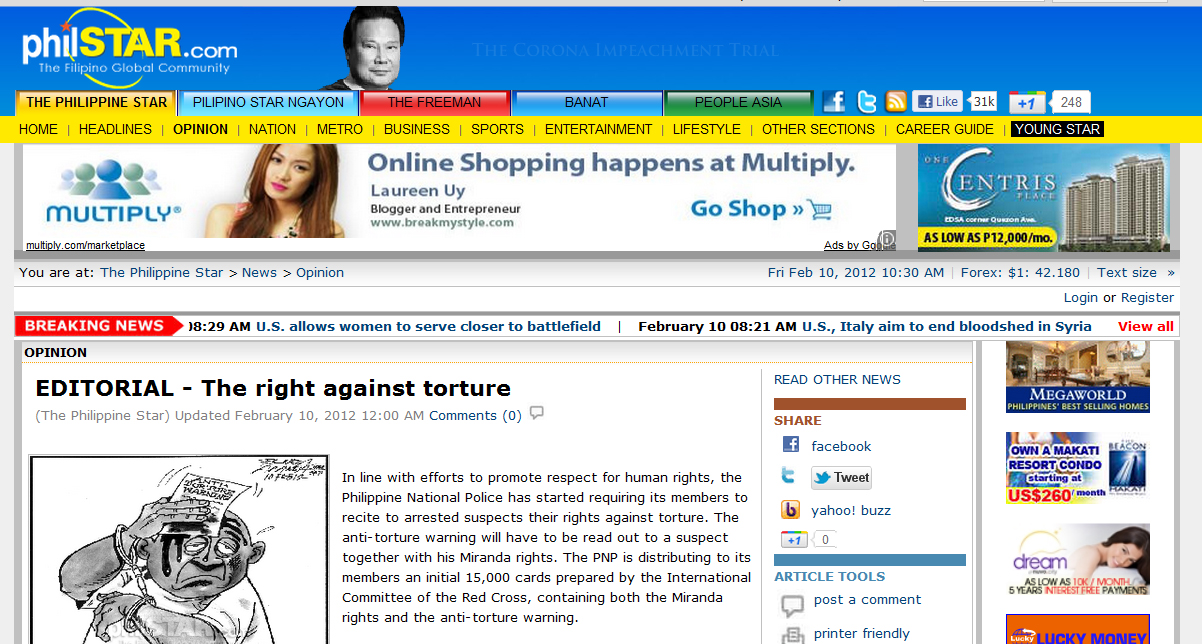
Task: Click the View all breaking news link
Action: click(x=1145, y=326)
